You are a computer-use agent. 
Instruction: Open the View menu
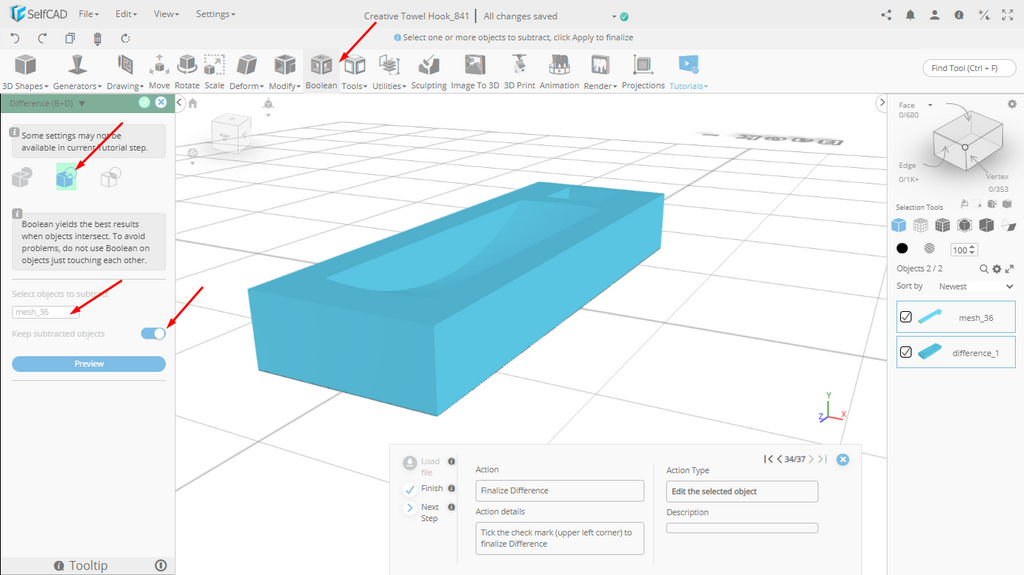pyautogui.click(x=167, y=14)
